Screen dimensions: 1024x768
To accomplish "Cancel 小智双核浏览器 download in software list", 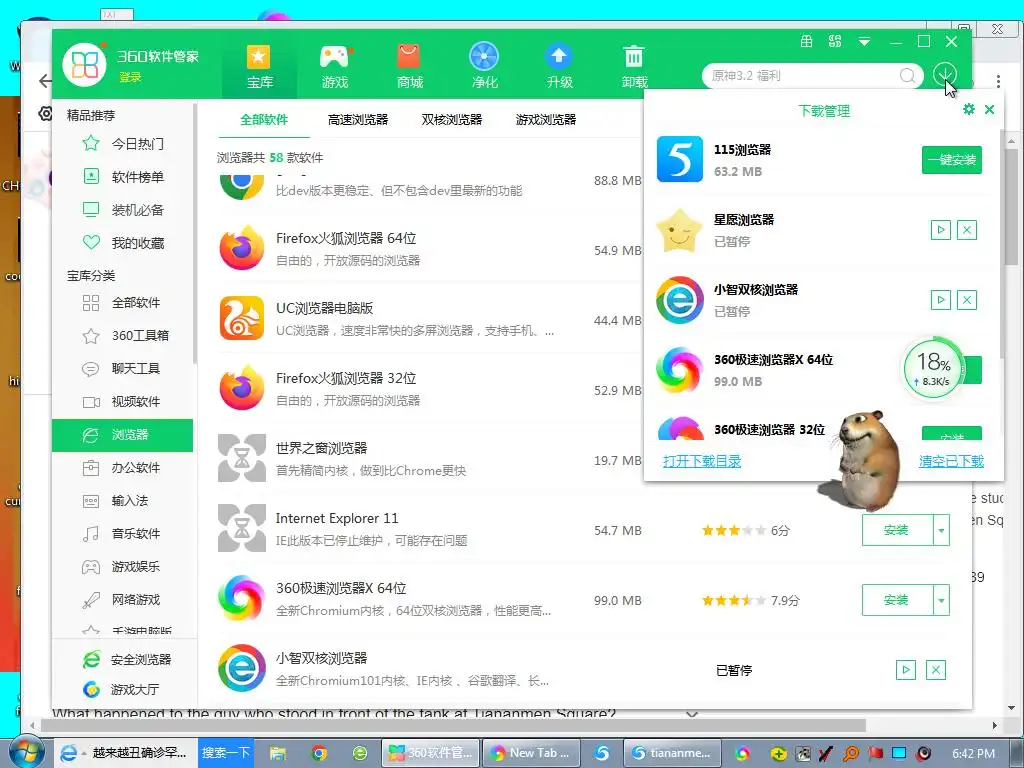I will pos(936,670).
